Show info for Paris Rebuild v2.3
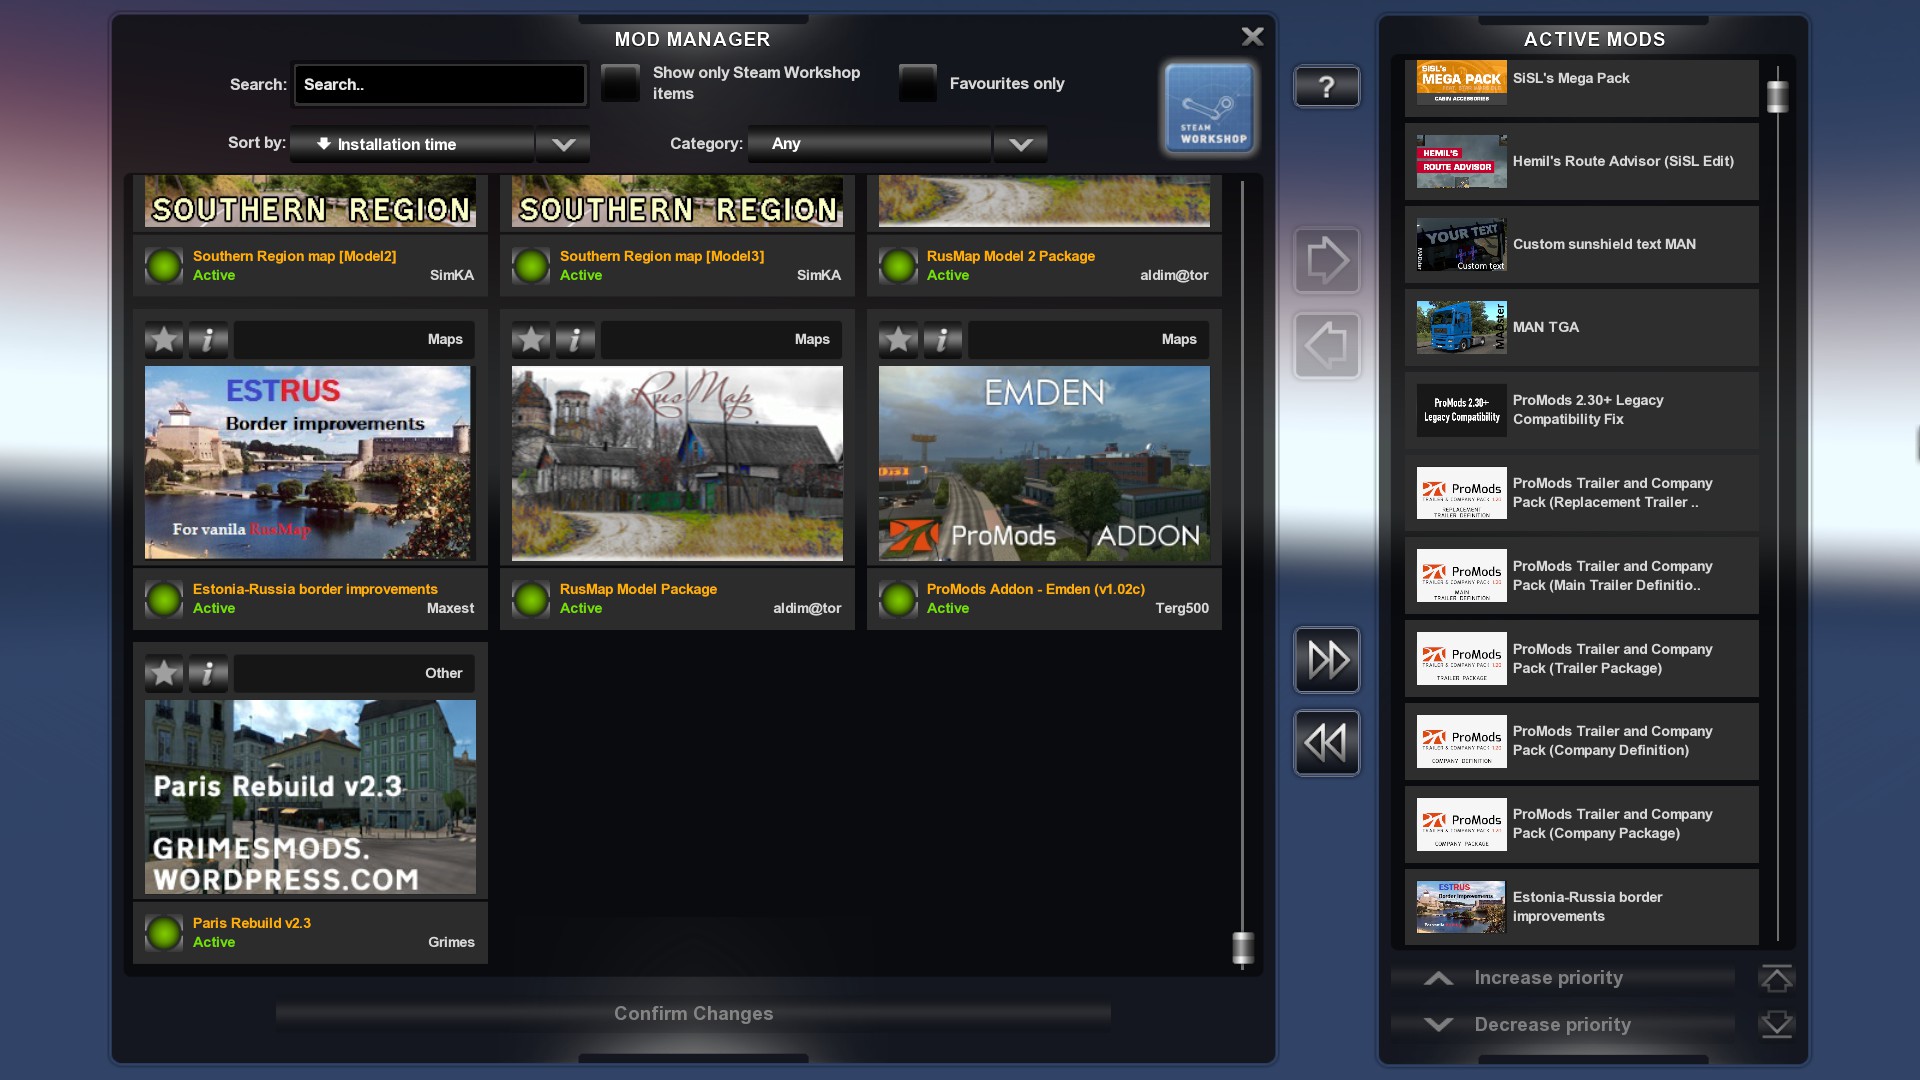This screenshot has width=1920, height=1080. coord(208,674)
